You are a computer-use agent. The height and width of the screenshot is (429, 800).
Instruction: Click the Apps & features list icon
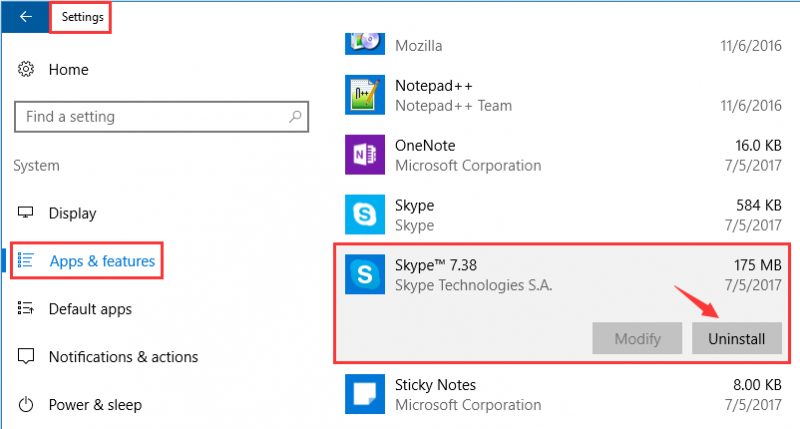(x=26, y=260)
